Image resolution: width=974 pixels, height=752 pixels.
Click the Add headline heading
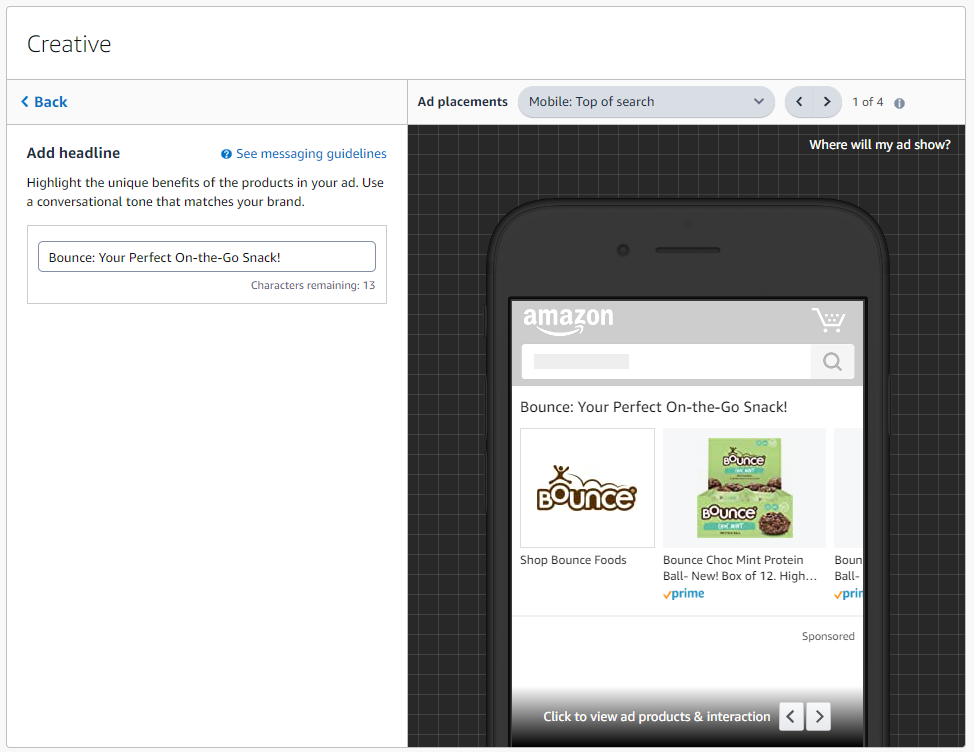[x=73, y=153]
